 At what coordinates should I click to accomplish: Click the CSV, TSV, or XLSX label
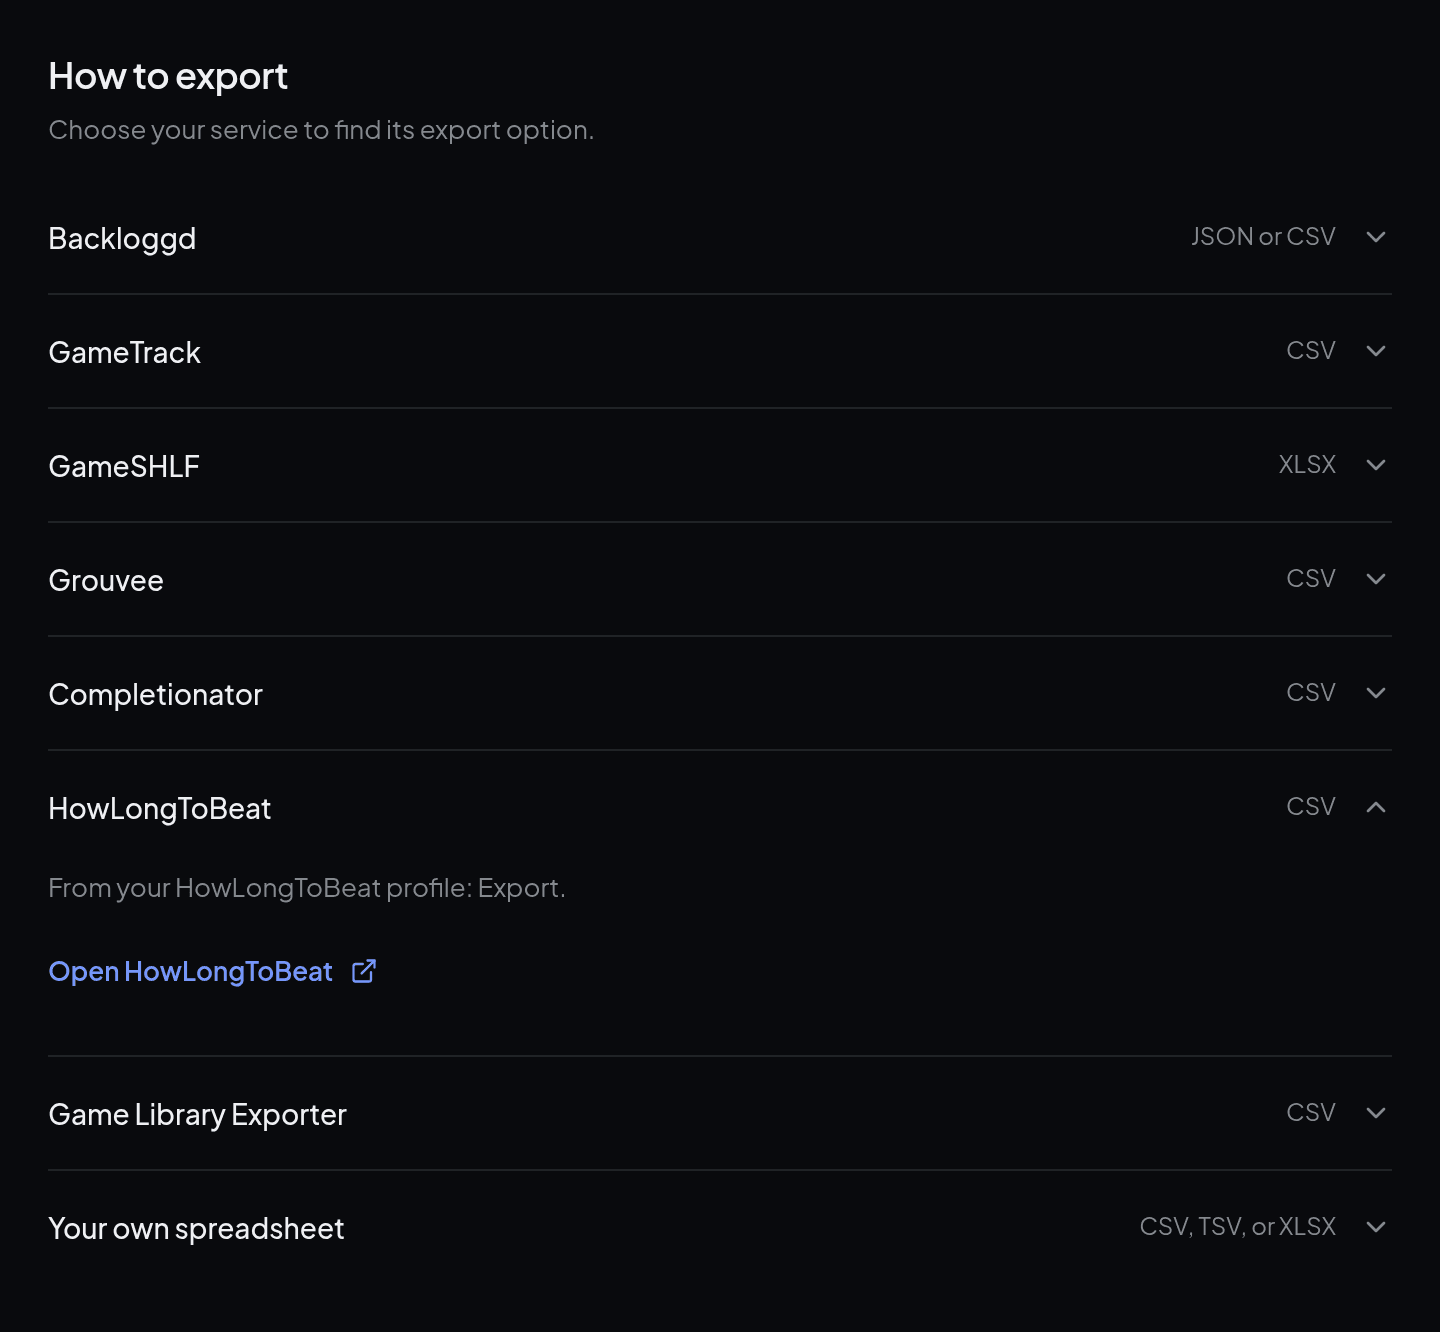(1238, 1226)
